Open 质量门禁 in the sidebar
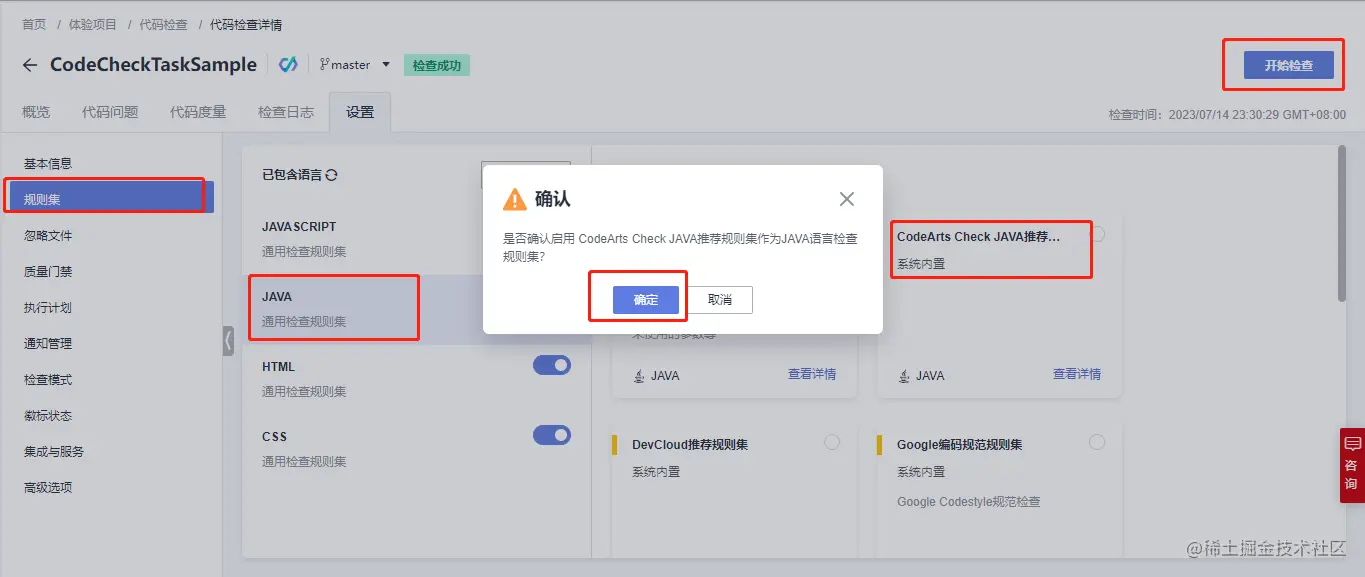Screen dimensions: 1365x577 pyautogui.click(x=48, y=272)
